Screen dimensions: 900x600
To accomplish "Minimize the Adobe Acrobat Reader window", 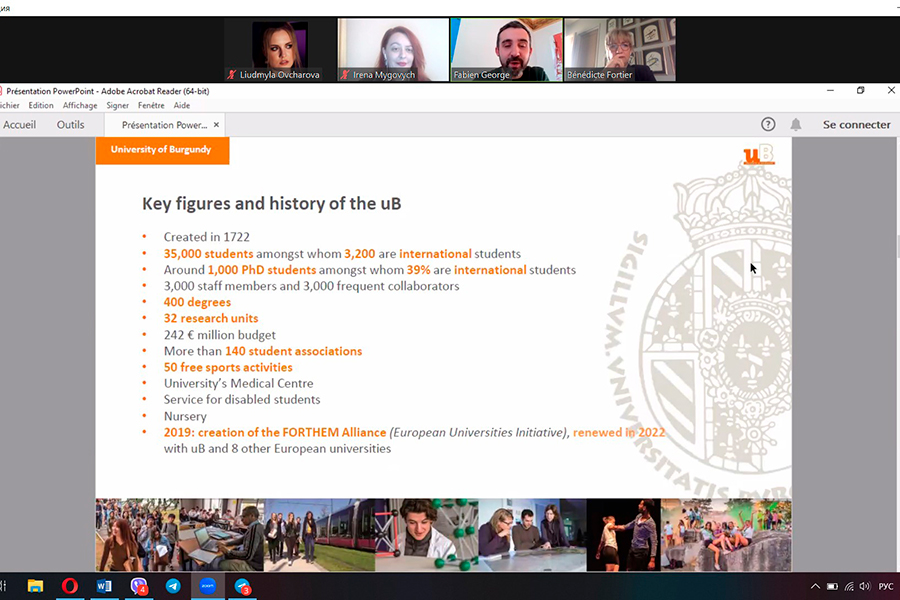I will point(830,91).
